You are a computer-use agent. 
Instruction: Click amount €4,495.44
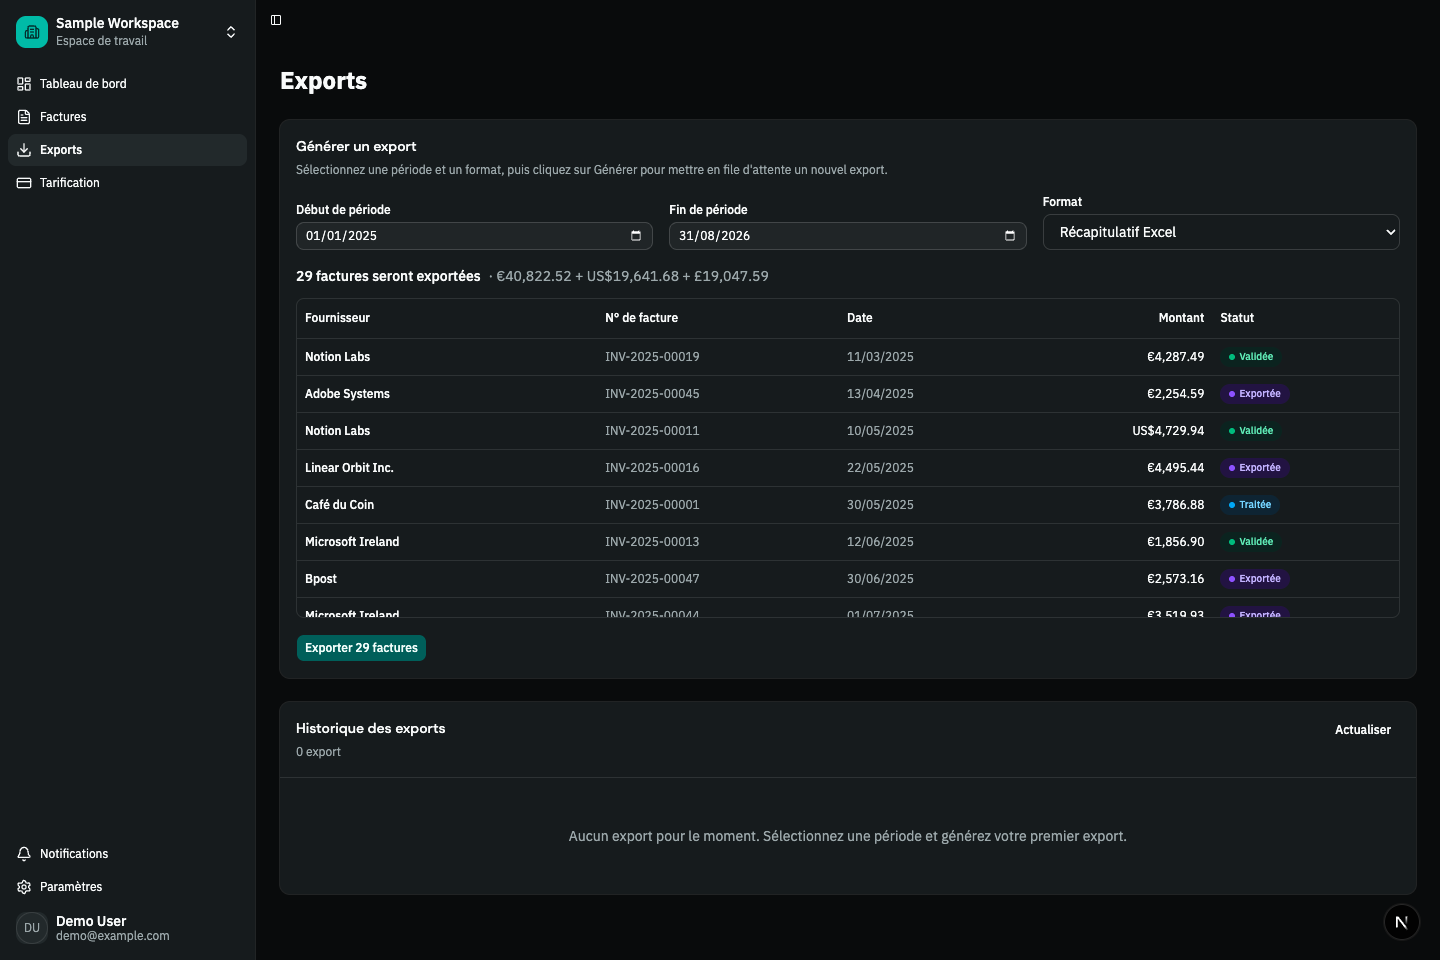(1176, 468)
